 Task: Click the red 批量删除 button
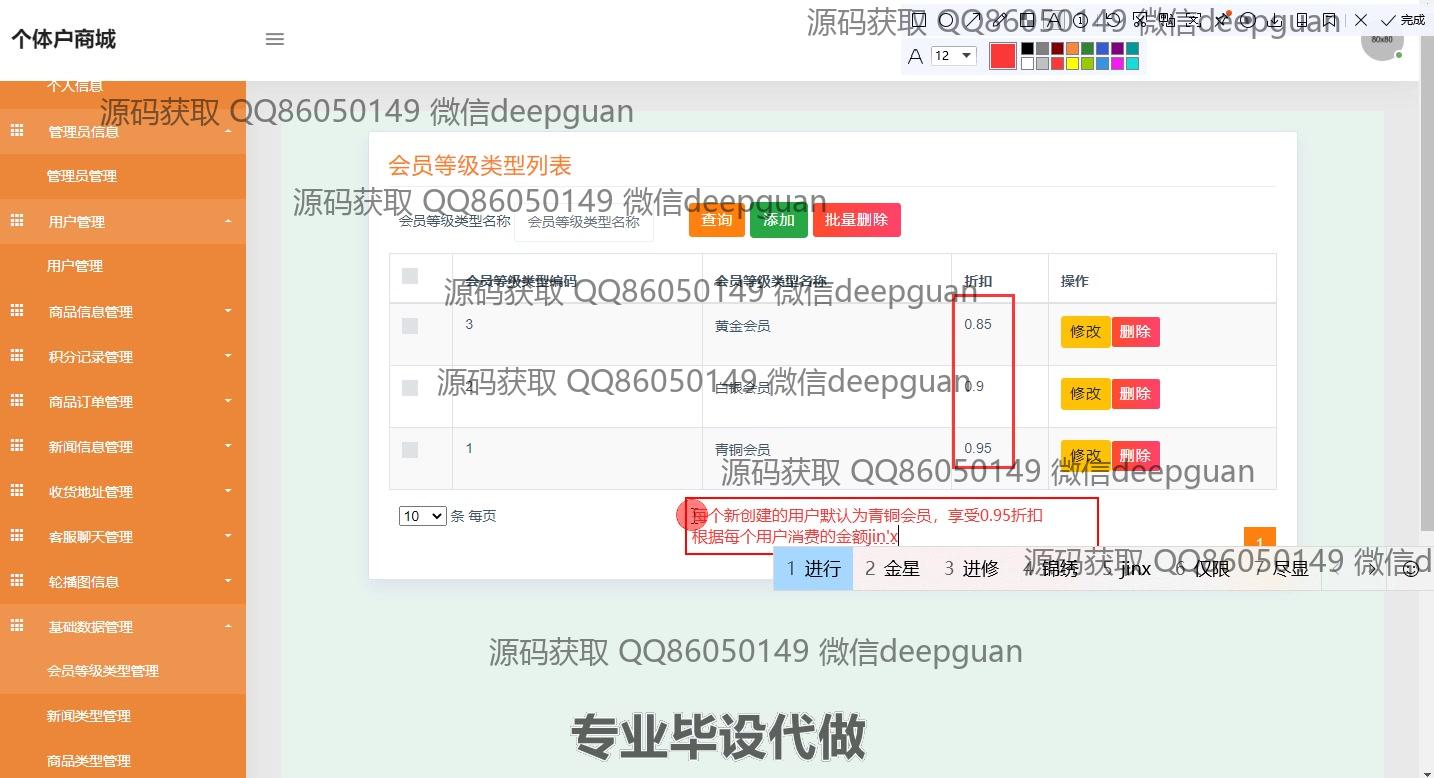click(x=857, y=220)
